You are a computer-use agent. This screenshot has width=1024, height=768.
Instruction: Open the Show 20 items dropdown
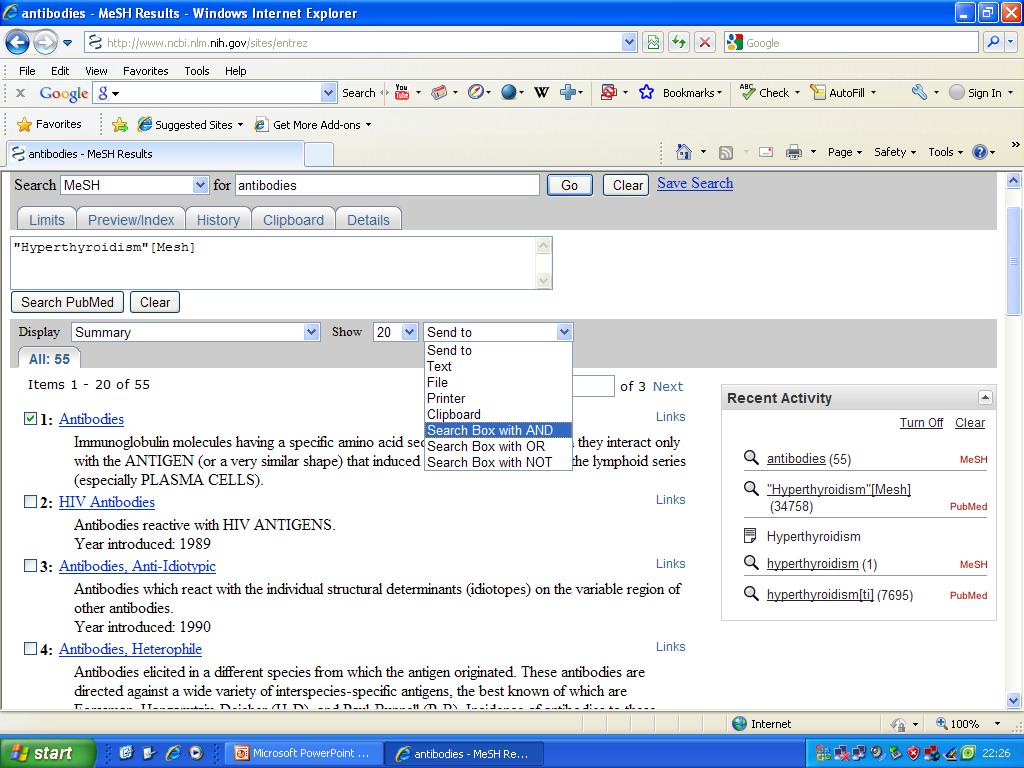[x=409, y=332]
